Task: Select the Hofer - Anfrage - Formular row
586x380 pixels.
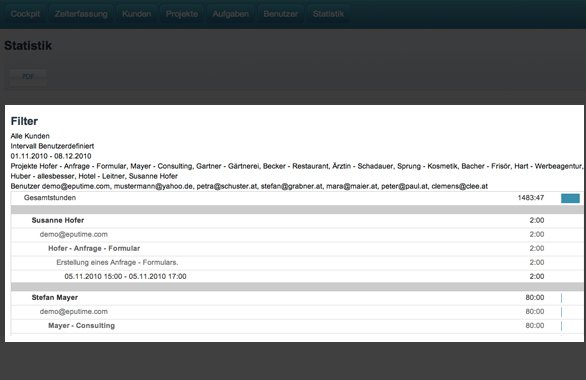Action: click(x=297, y=248)
